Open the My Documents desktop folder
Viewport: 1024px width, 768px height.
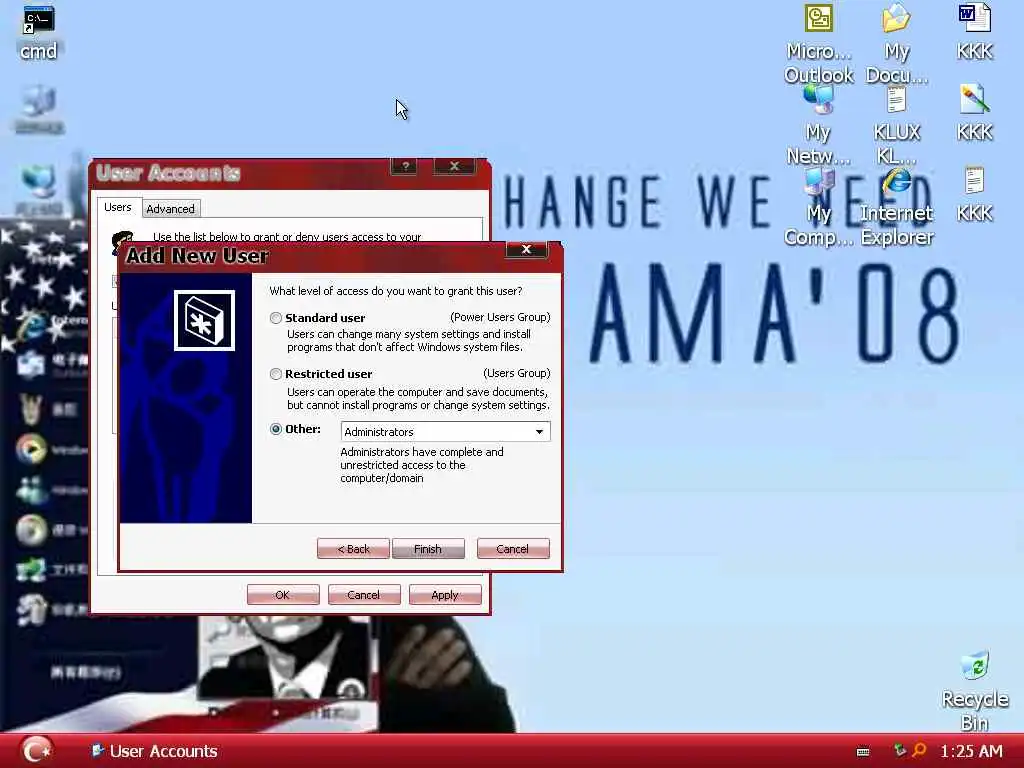coord(897,44)
